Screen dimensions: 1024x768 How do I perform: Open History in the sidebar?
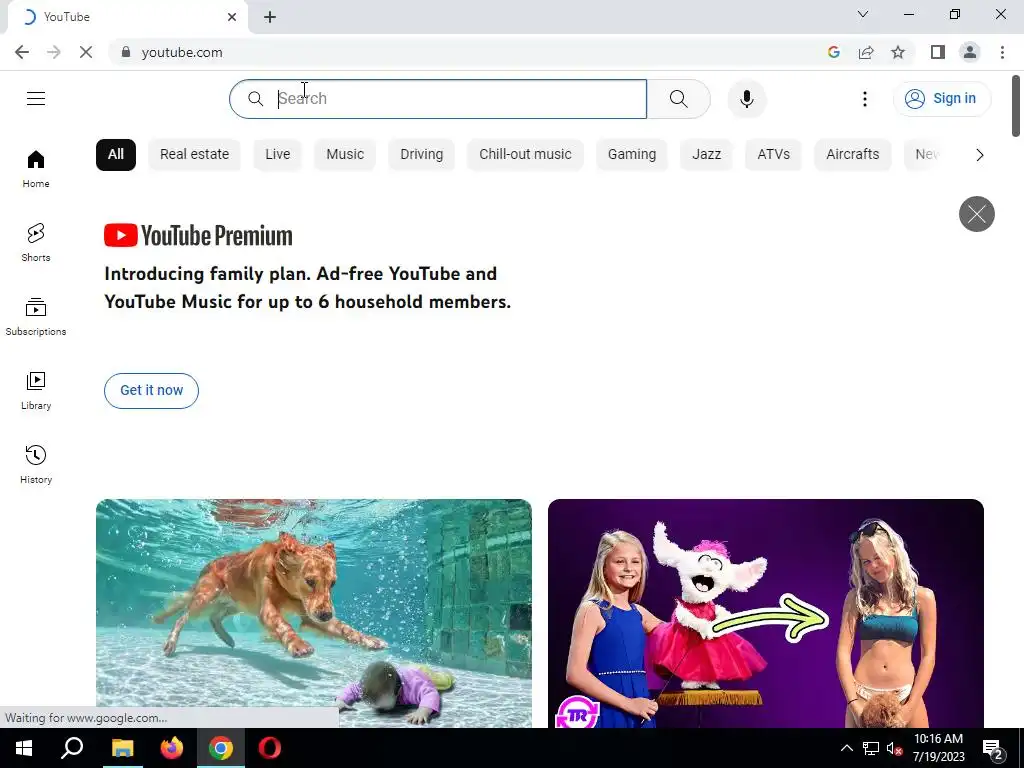tap(36, 464)
